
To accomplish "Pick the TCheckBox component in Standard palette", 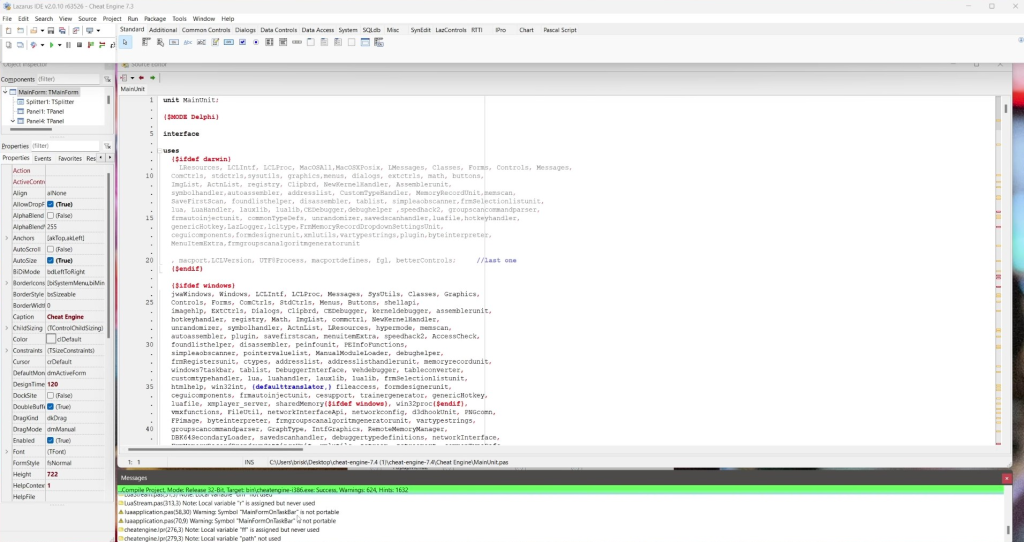I will coord(244,42).
